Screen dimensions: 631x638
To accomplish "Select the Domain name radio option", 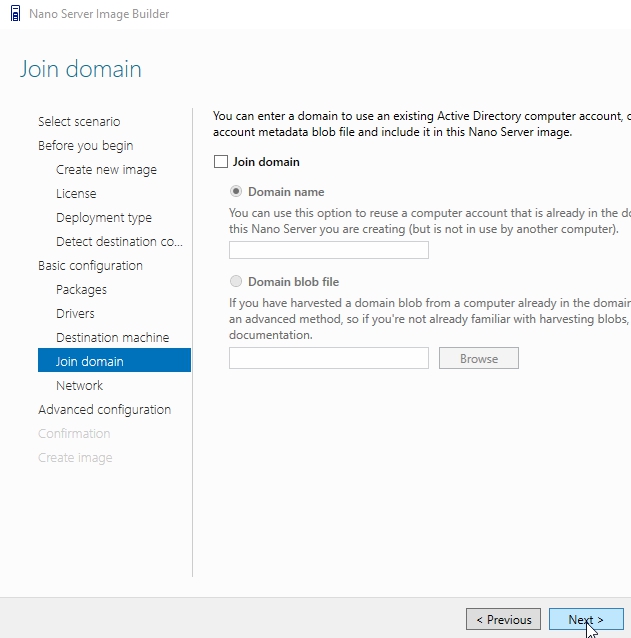I will point(236,192).
